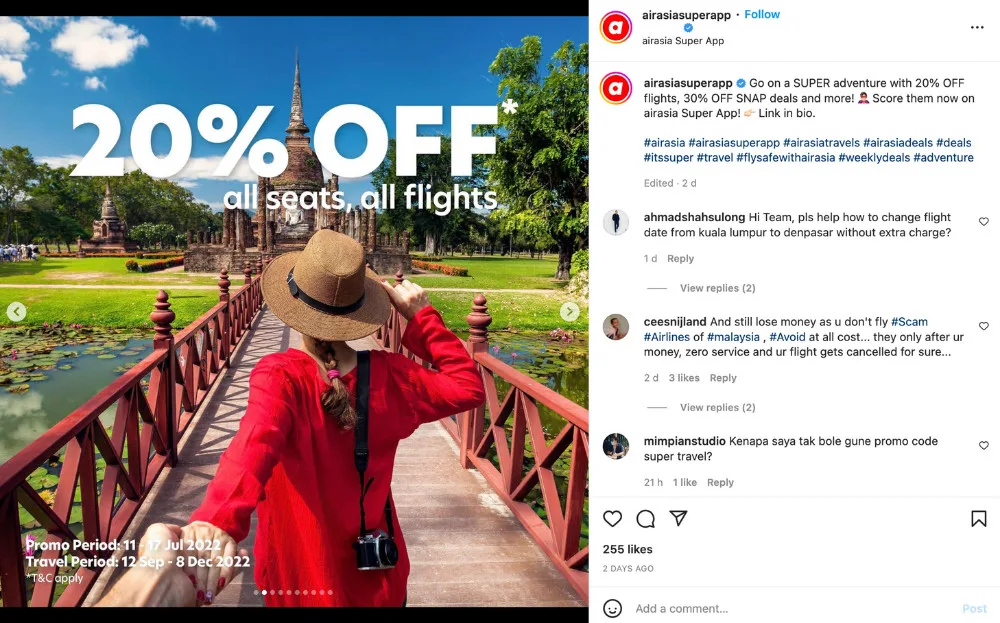The image size is (1000, 623).
Task: Like ceesnijland's comment
Action: [983, 326]
